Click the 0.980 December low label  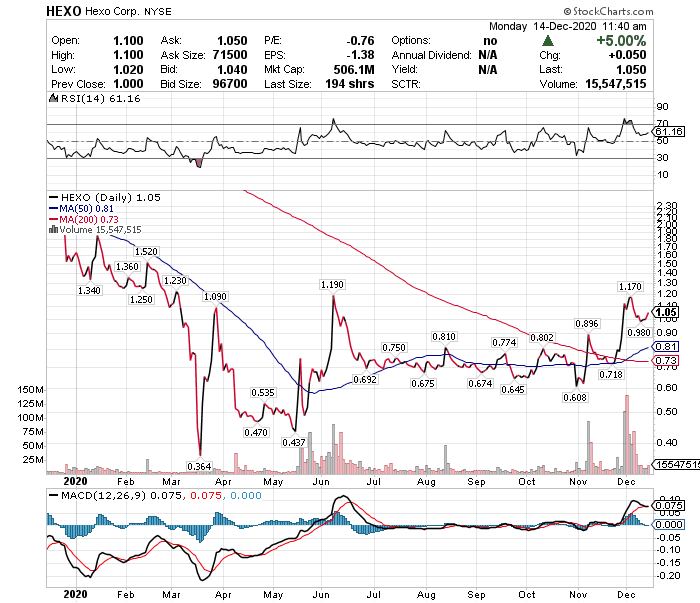point(639,333)
